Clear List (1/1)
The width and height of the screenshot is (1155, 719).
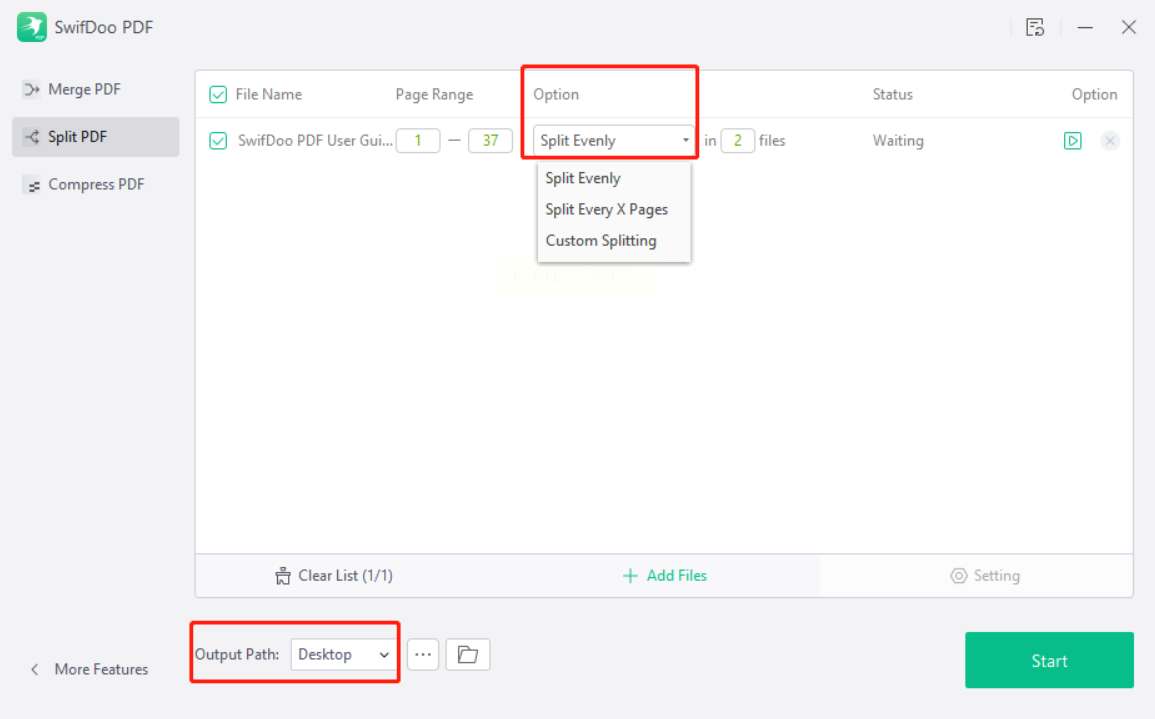334,575
